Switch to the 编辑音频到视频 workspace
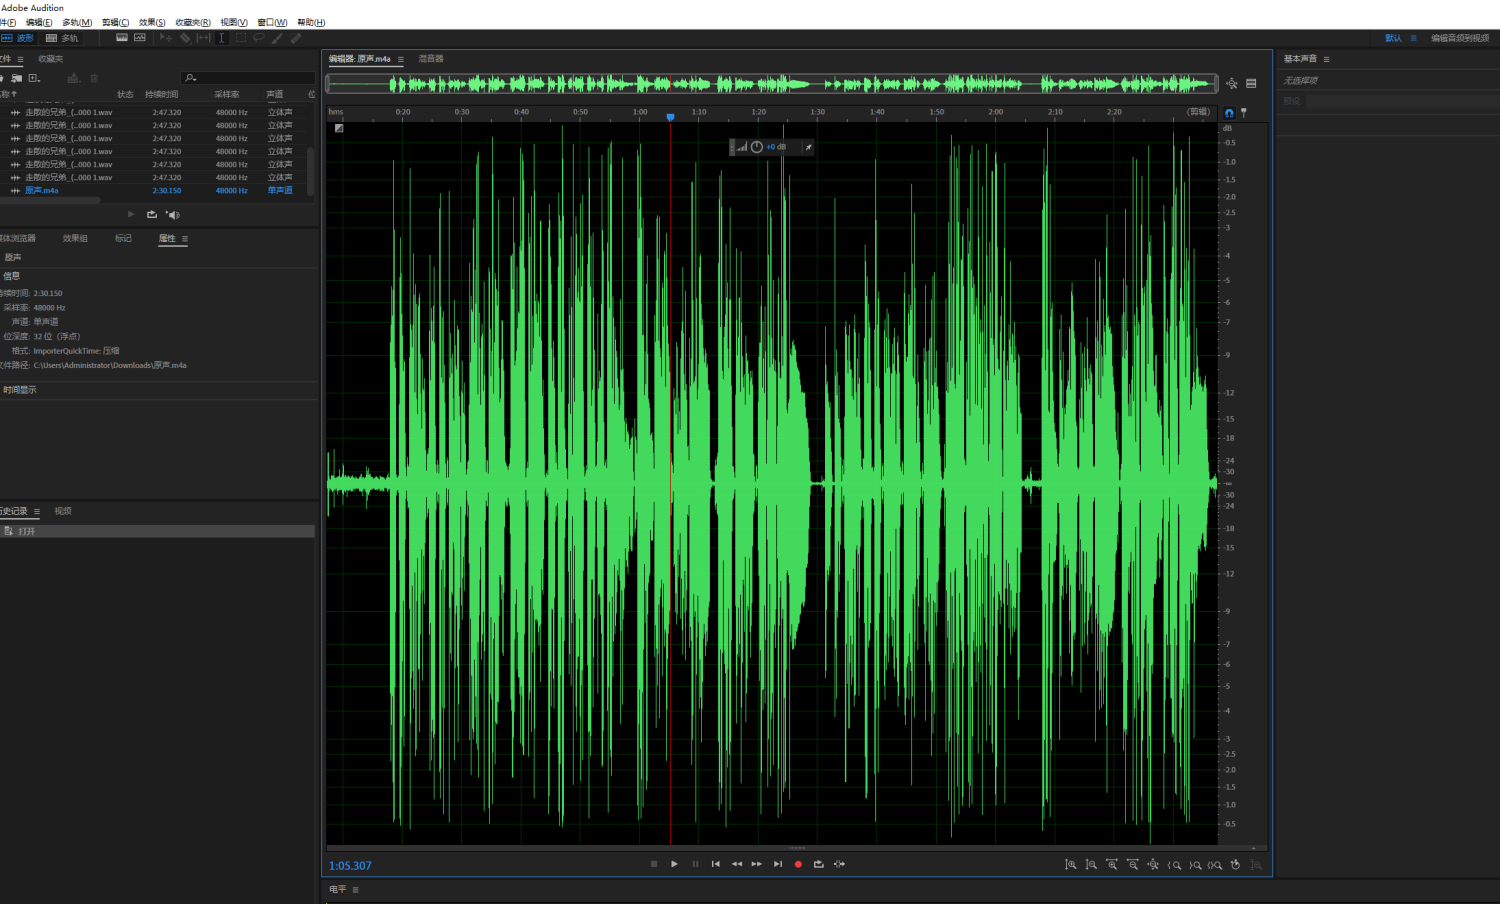 click(x=1460, y=38)
